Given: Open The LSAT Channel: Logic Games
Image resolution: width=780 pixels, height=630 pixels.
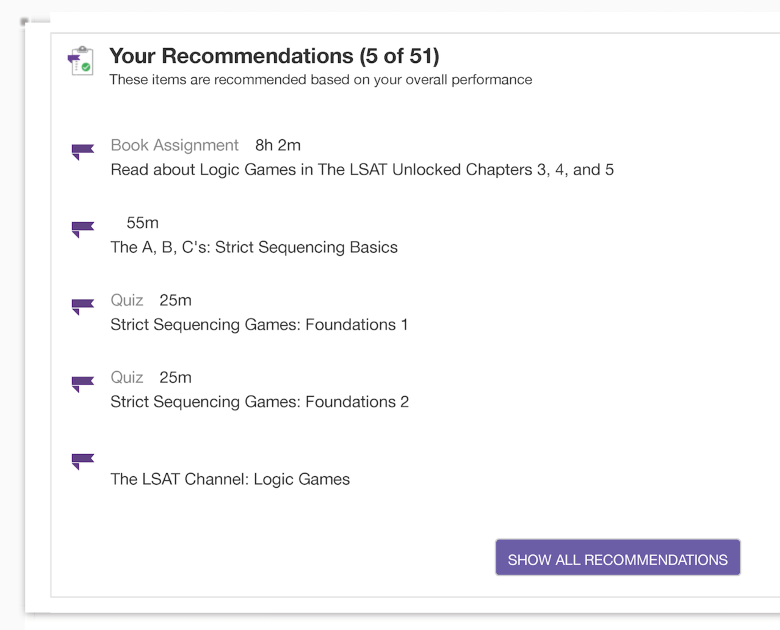Looking at the screenshot, I should click(x=230, y=479).
